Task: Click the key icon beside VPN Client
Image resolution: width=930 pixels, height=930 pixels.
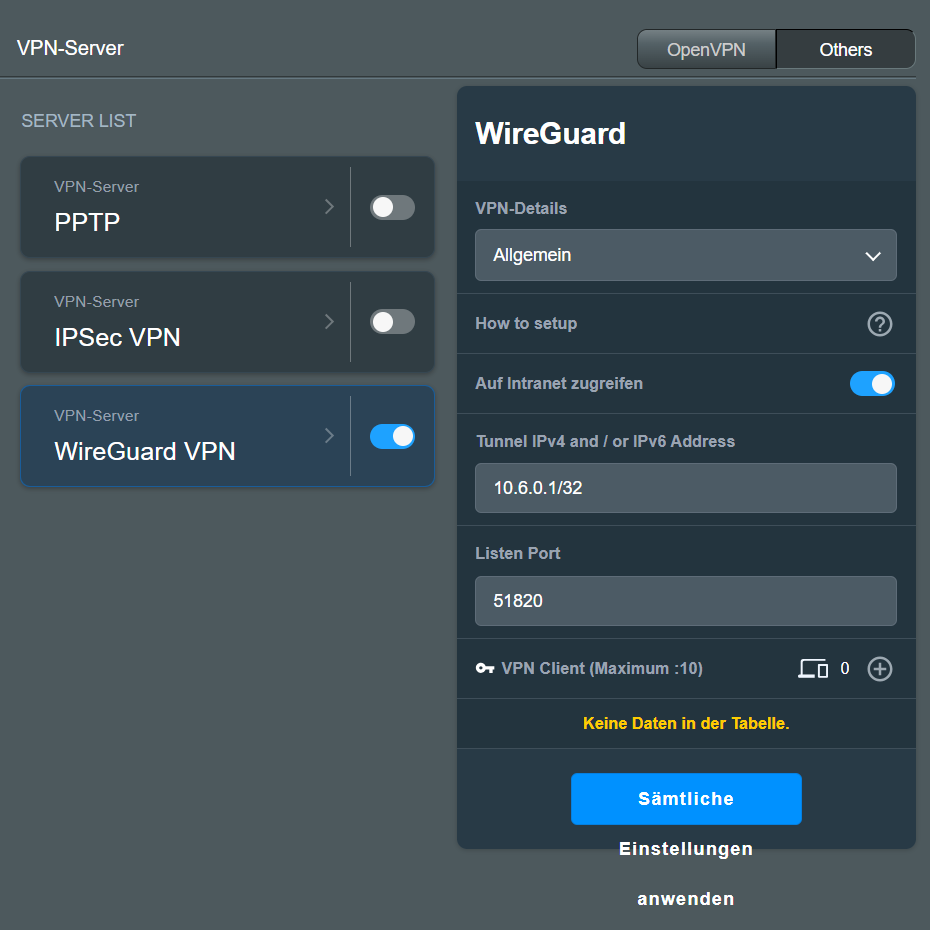Action: click(485, 669)
